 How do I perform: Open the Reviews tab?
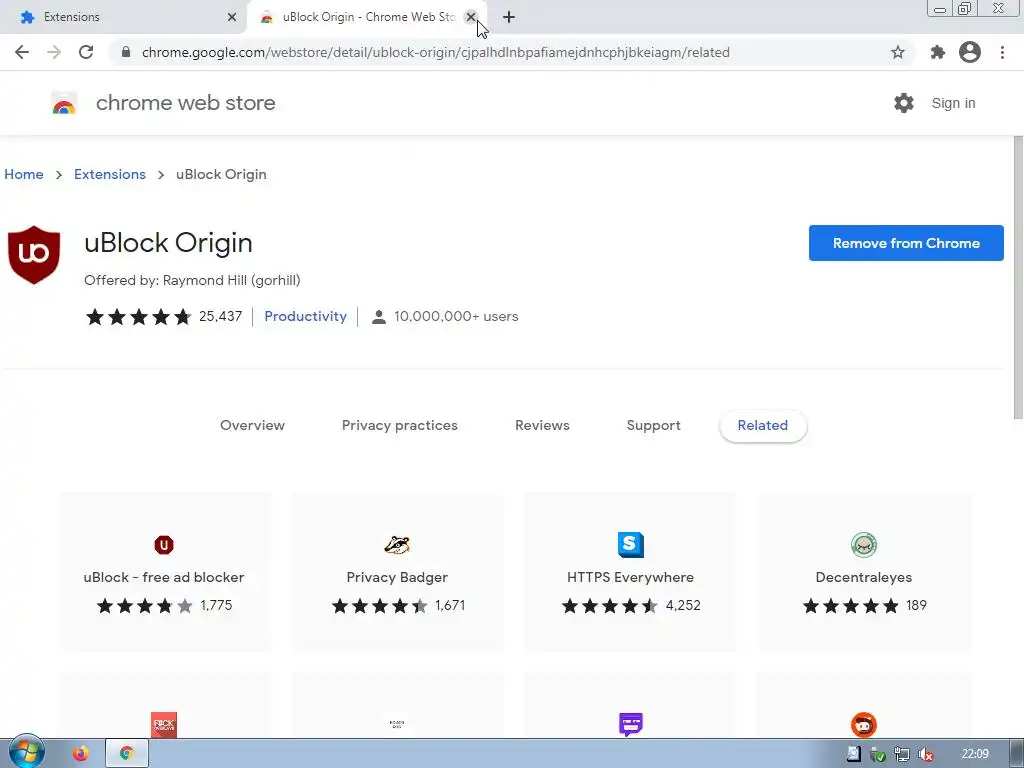pyautogui.click(x=542, y=425)
